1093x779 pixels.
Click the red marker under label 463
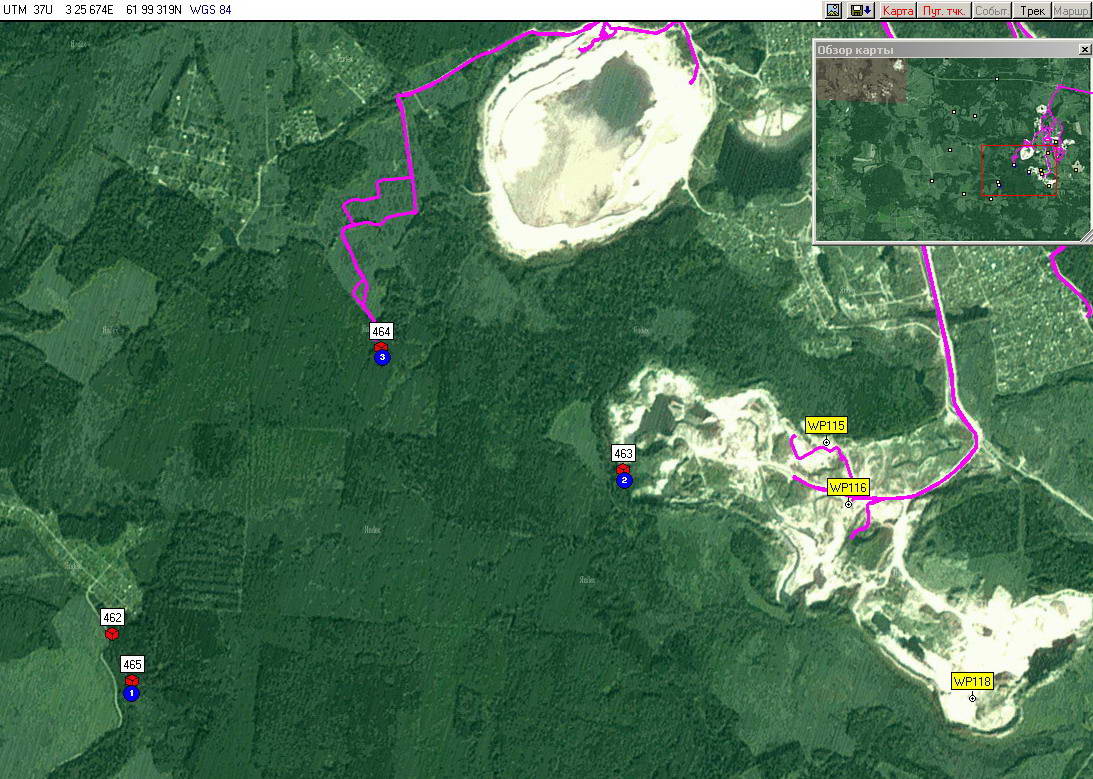pyautogui.click(x=623, y=469)
